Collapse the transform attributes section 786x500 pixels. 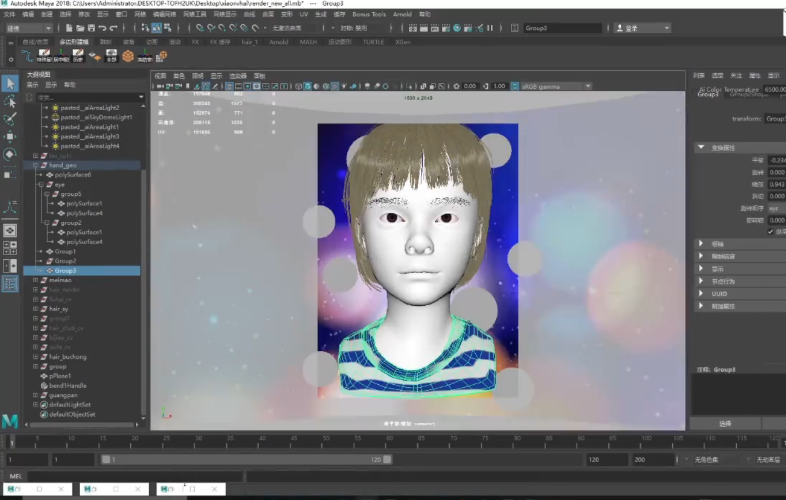pyautogui.click(x=700, y=147)
